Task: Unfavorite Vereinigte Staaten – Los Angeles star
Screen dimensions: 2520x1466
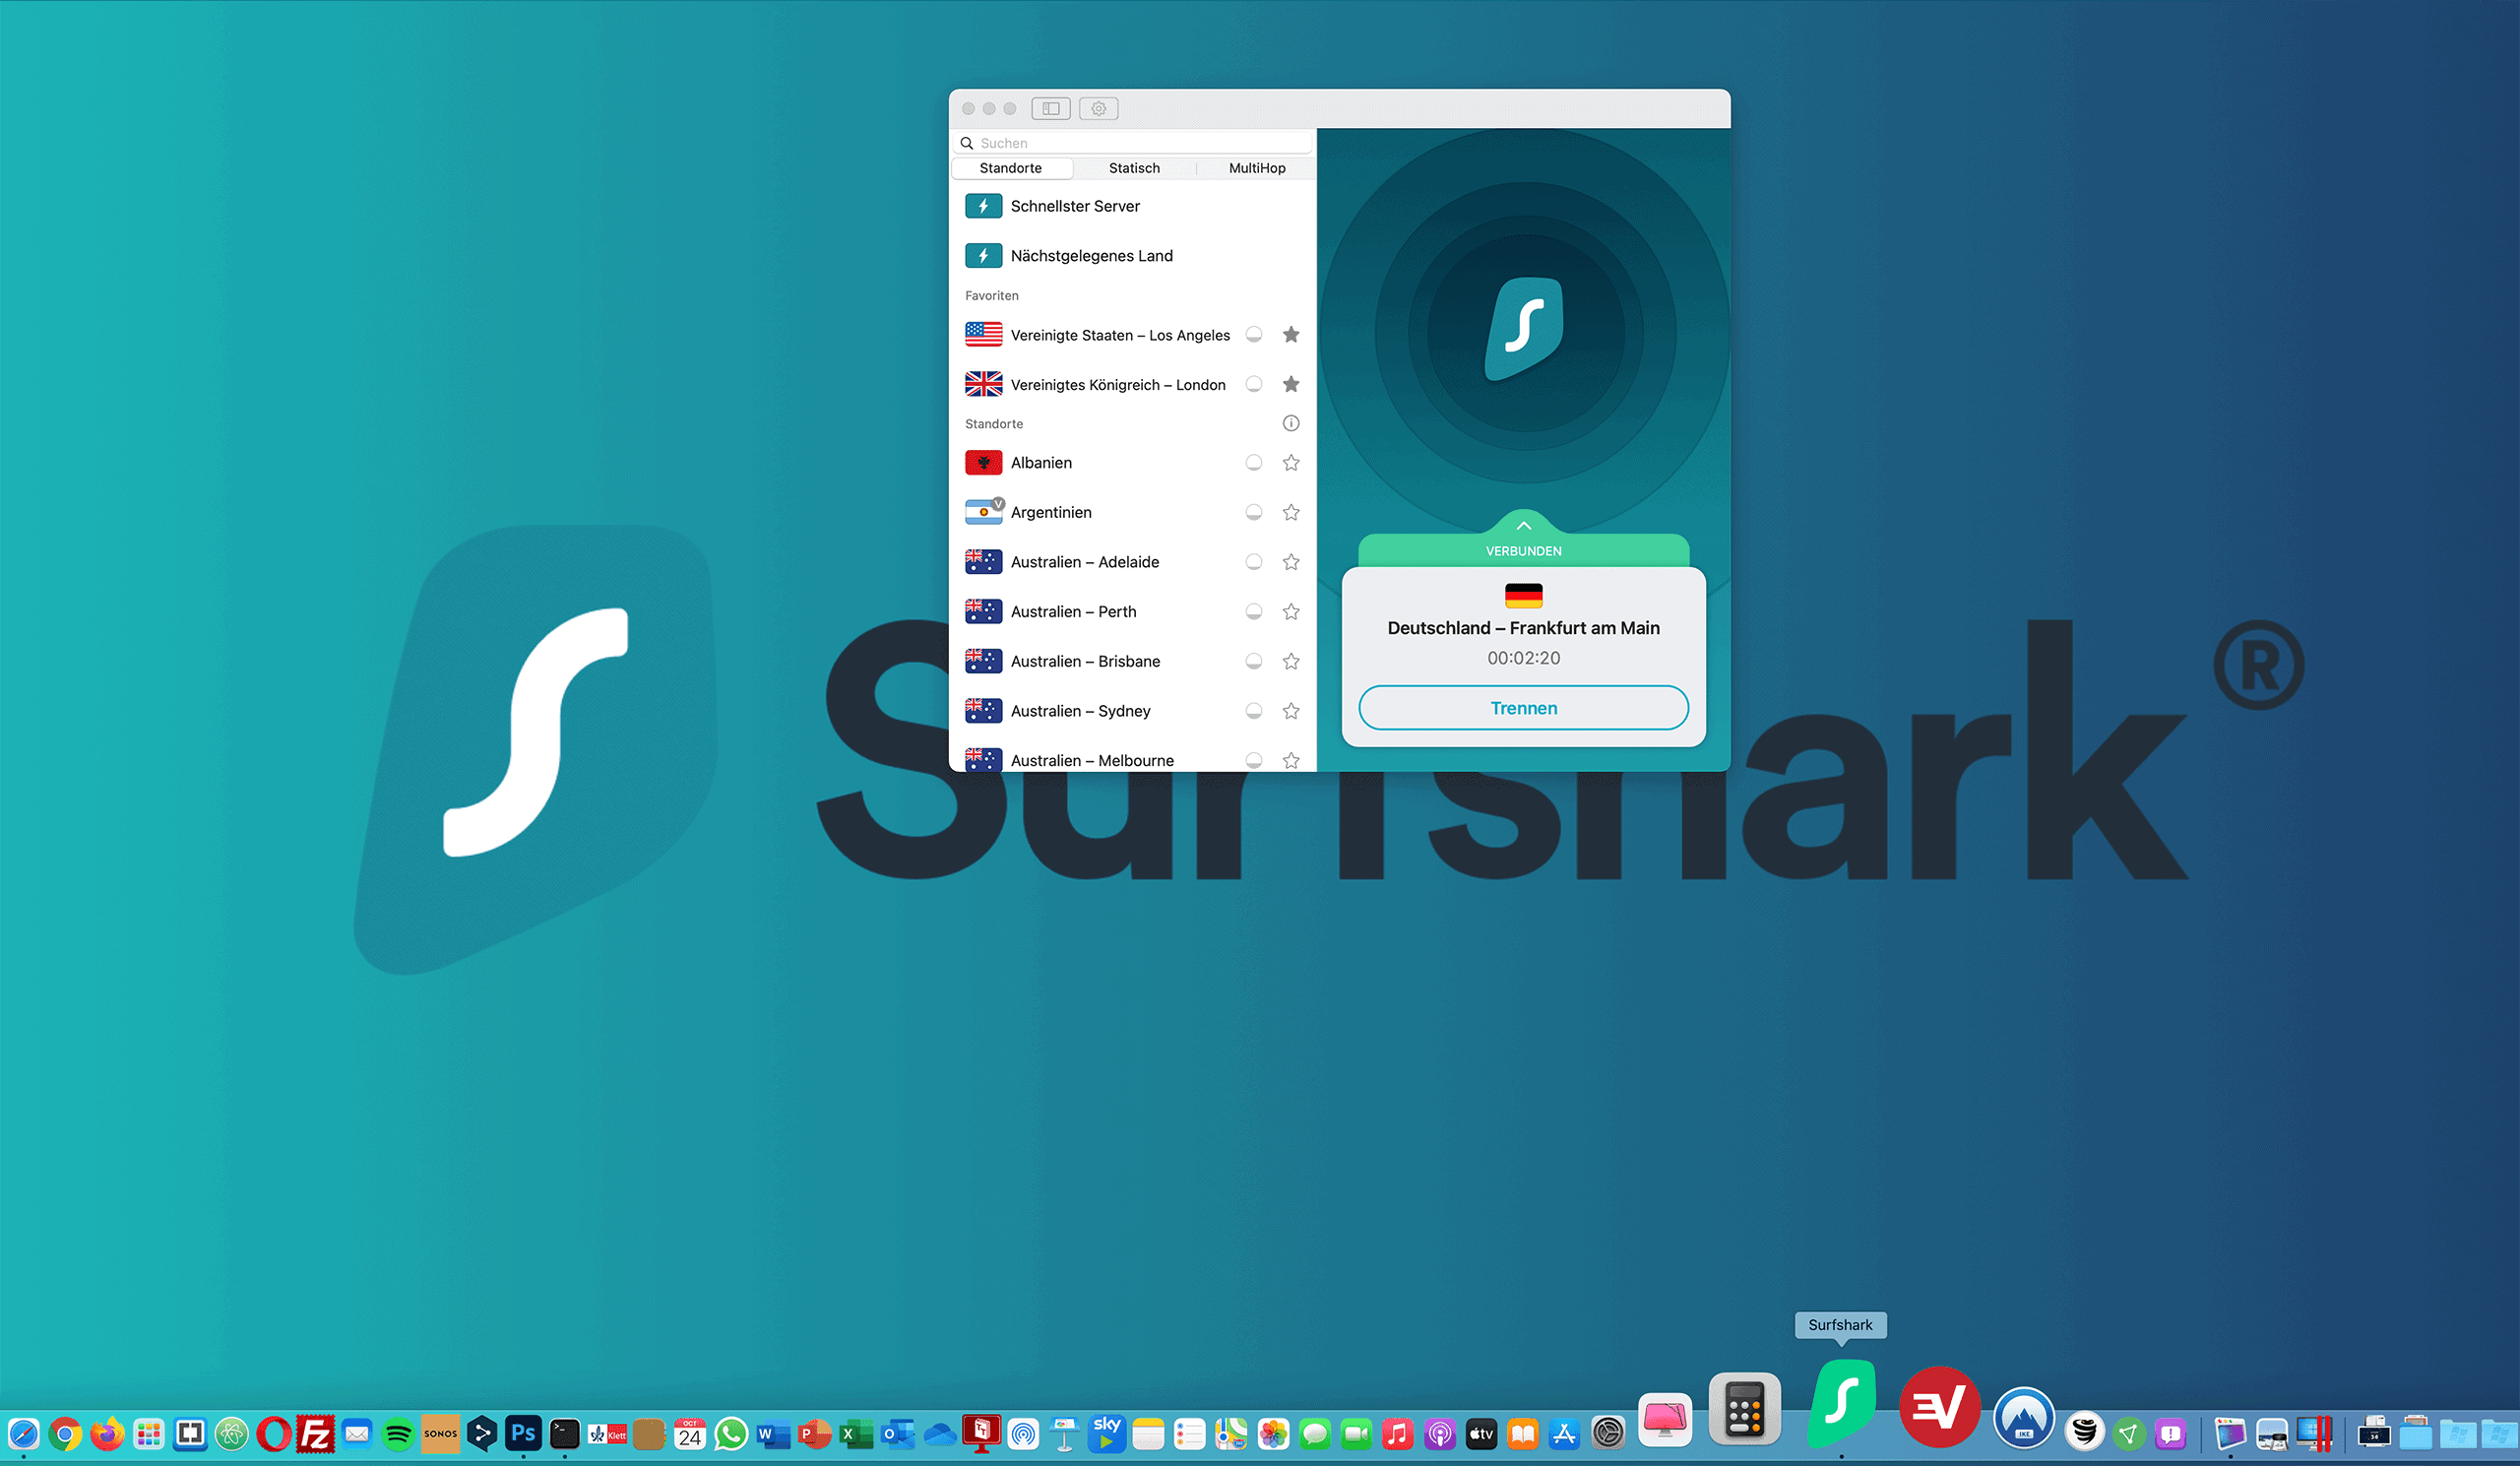Action: (1291, 334)
